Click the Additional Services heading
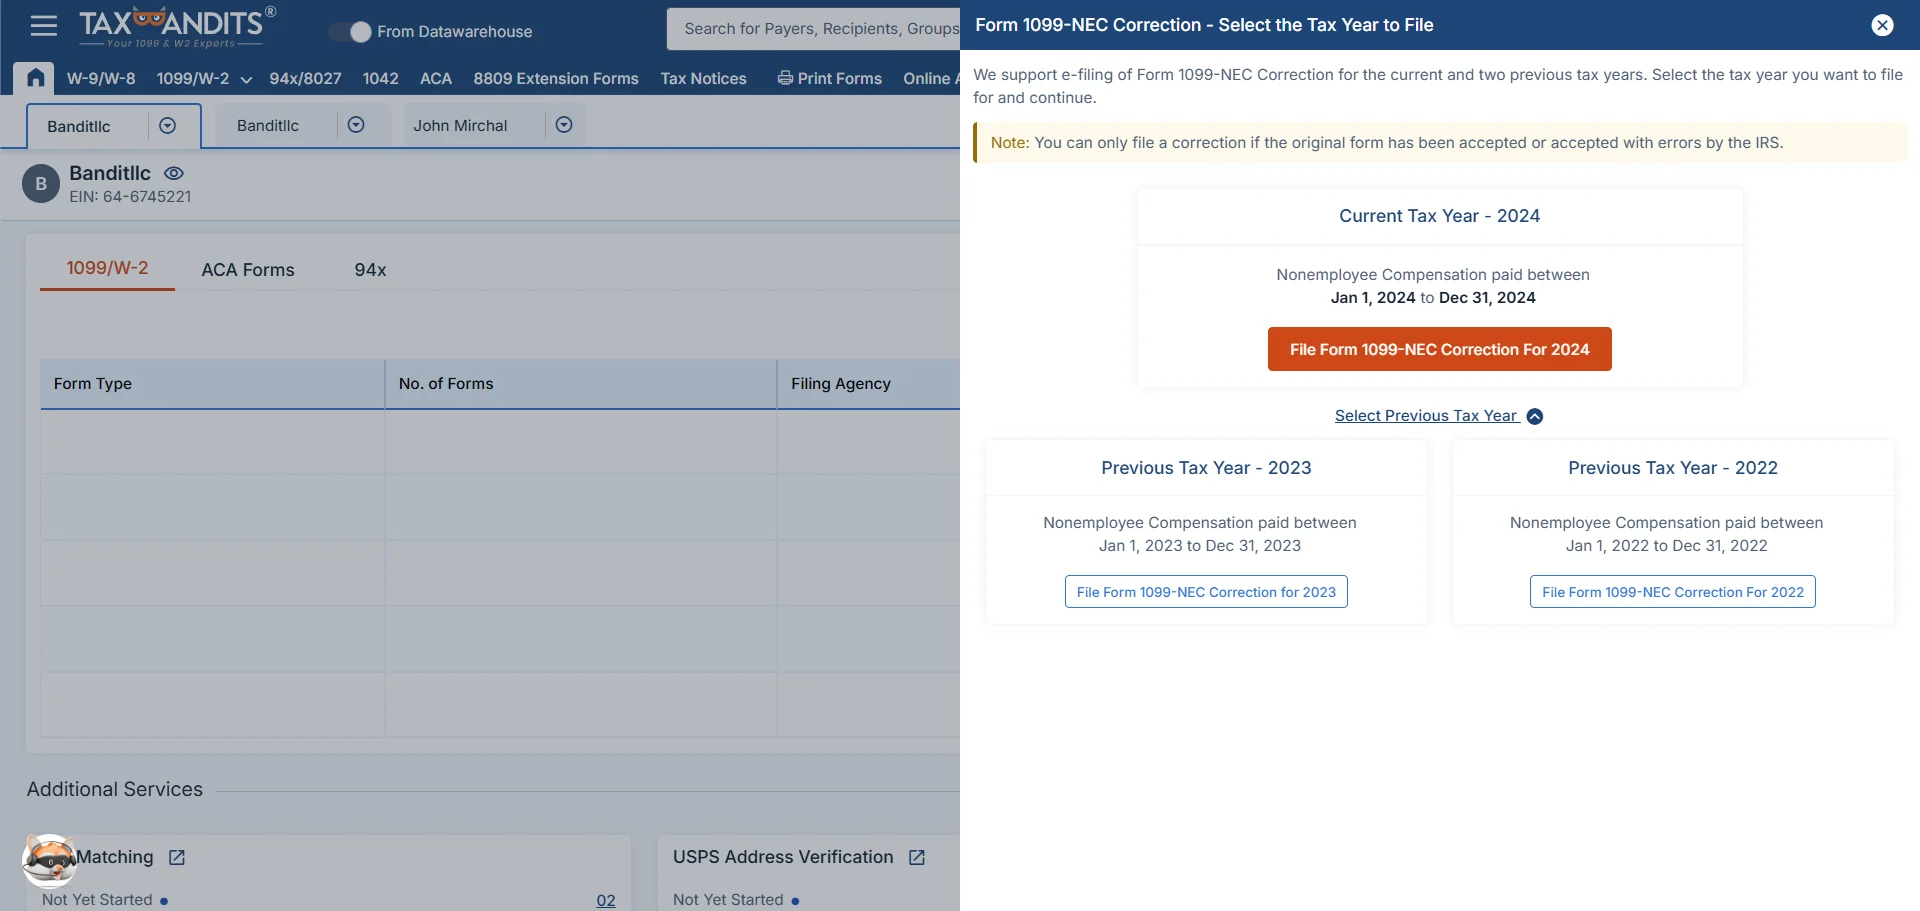 (x=115, y=789)
